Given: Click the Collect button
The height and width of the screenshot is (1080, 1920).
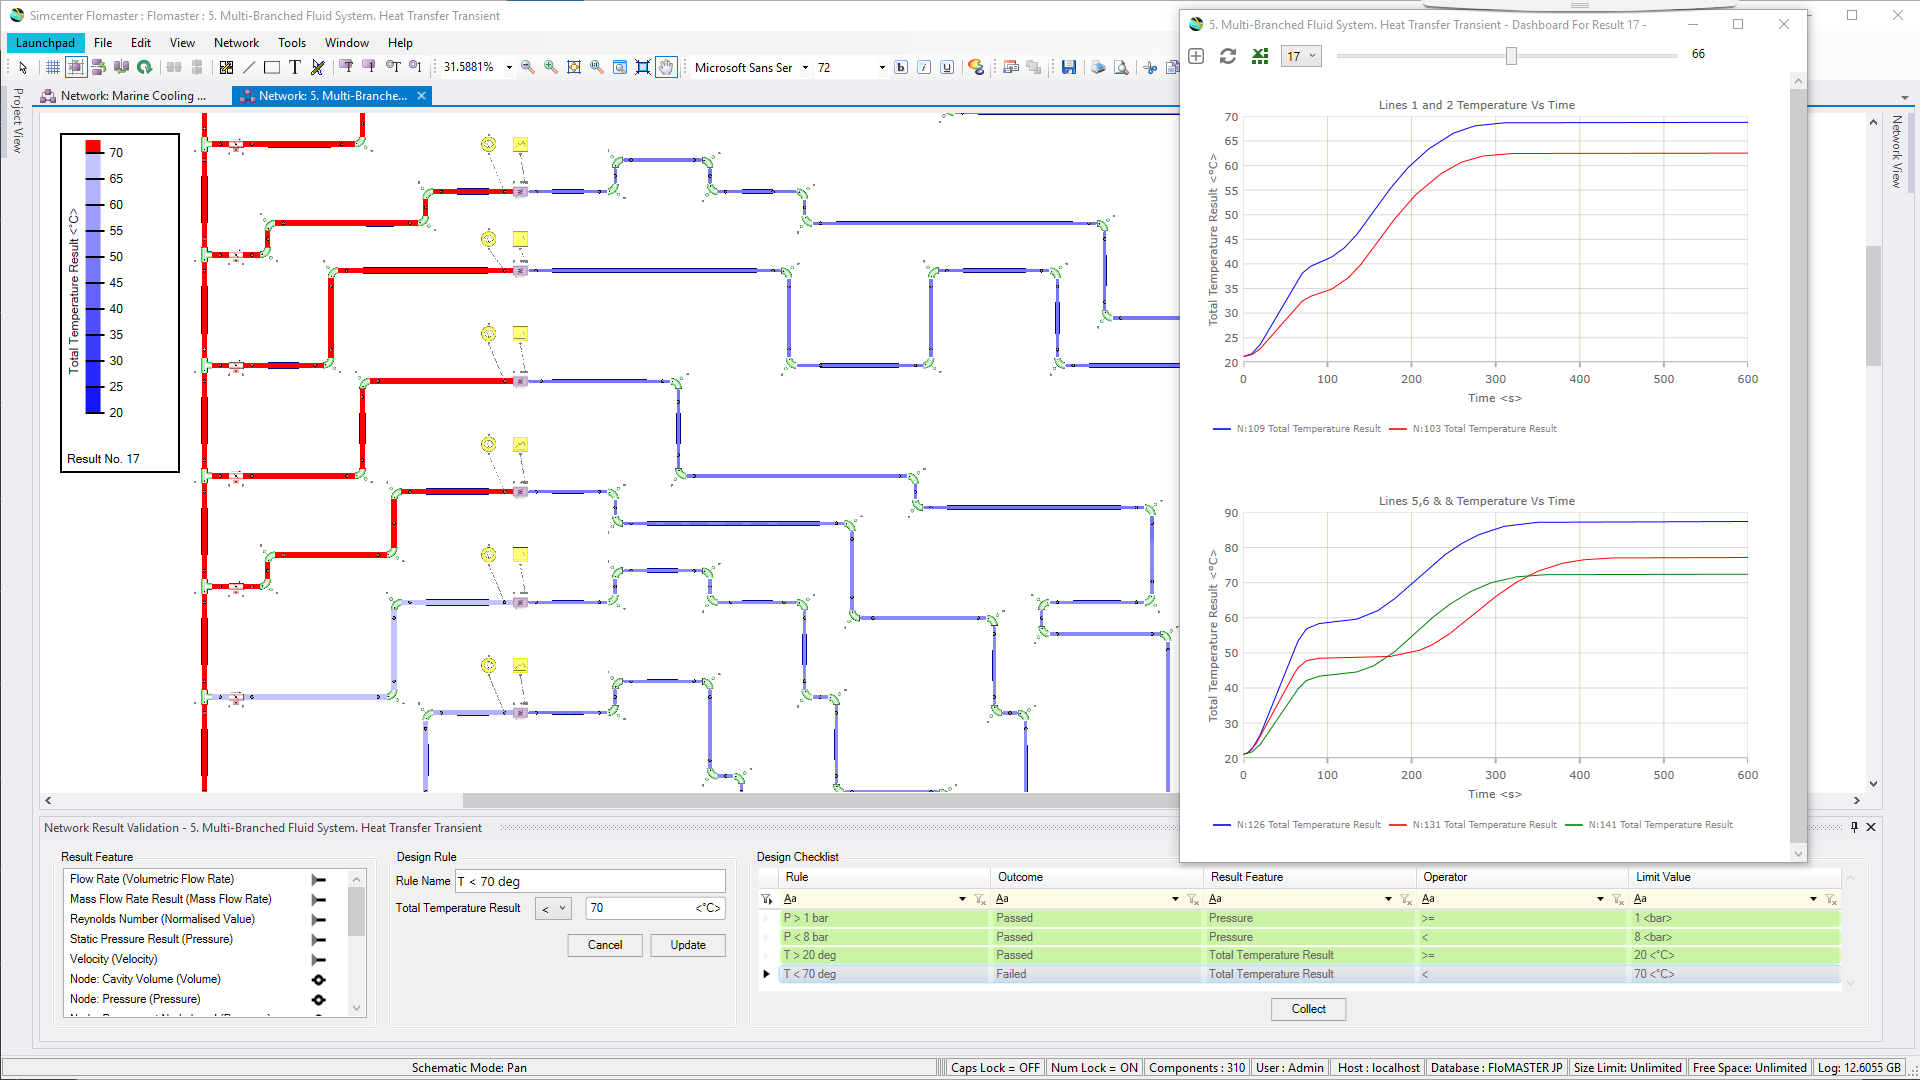Looking at the screenshot, I should pyautogui.click(x=1308, y=1009).
